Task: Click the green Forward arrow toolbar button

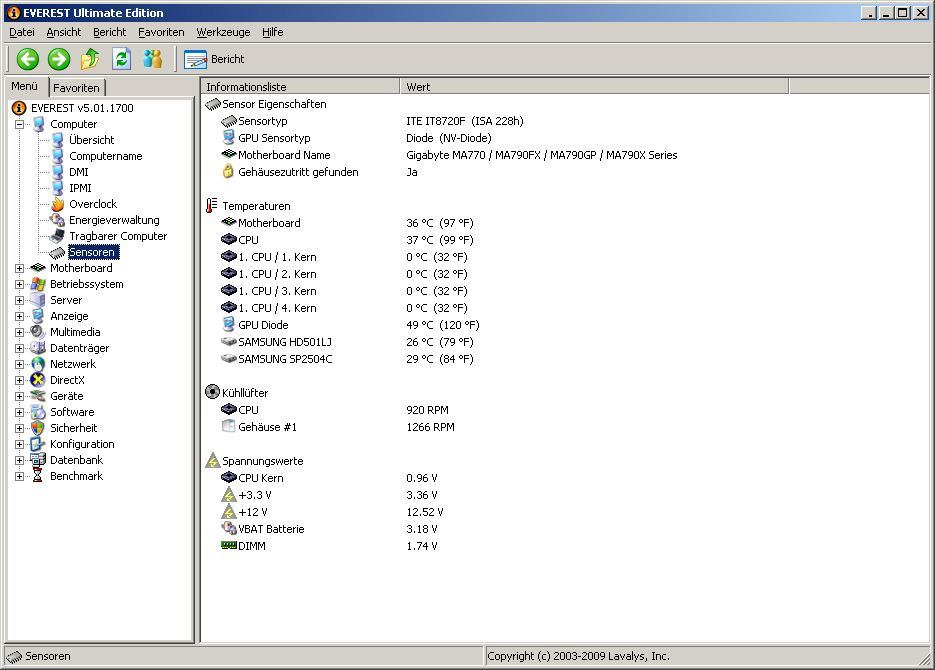Action: [x=58, y=59]
